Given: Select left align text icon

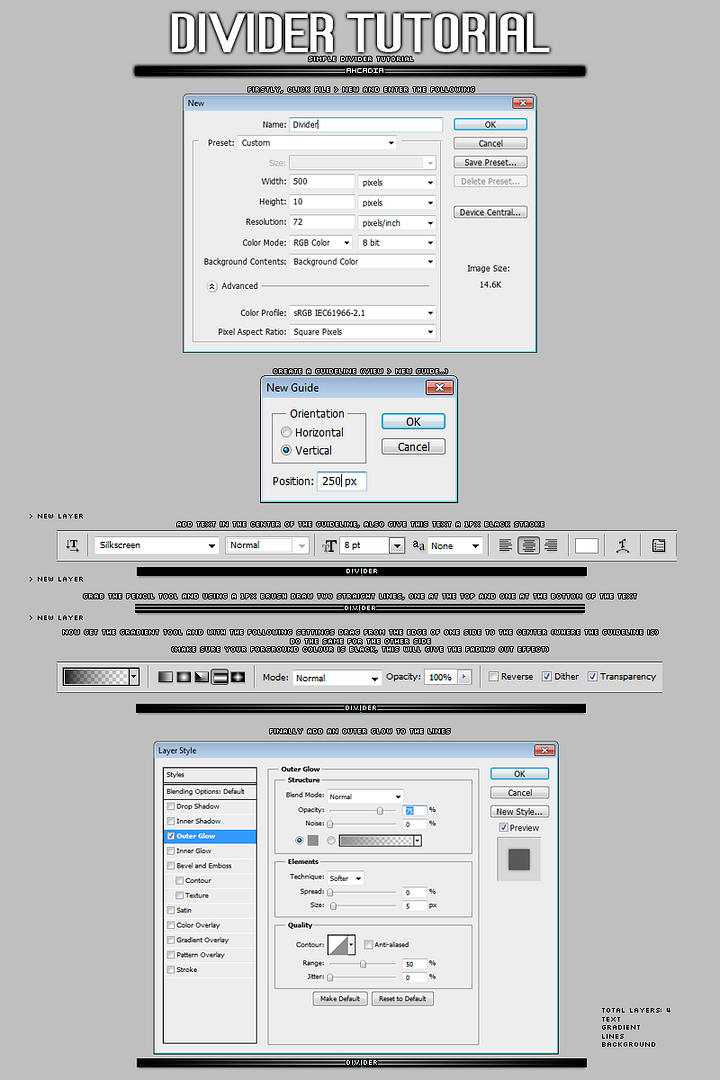Looking at the screenshot, I should point(506,546).
